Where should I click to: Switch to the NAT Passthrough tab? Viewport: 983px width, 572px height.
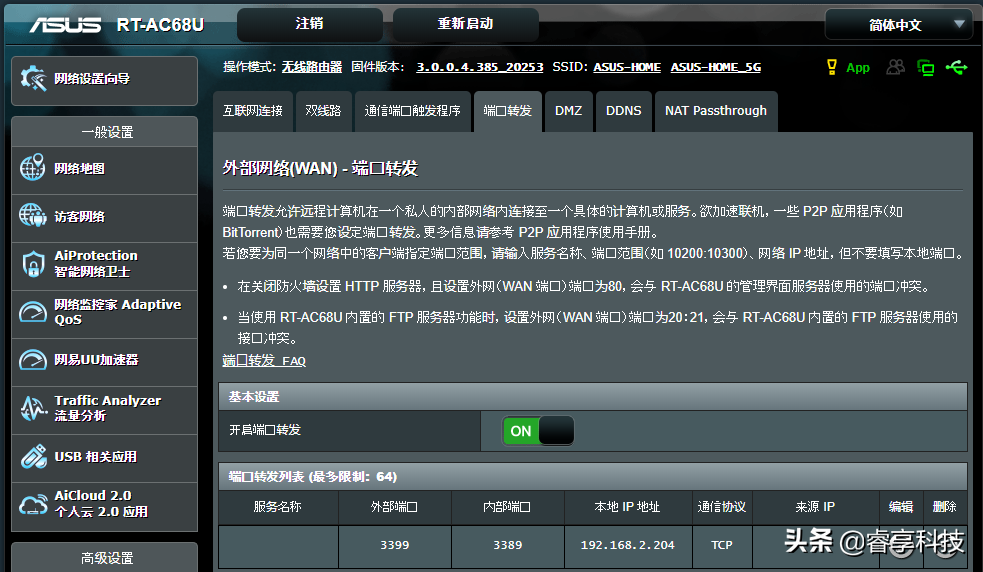[x=716, y=111]
